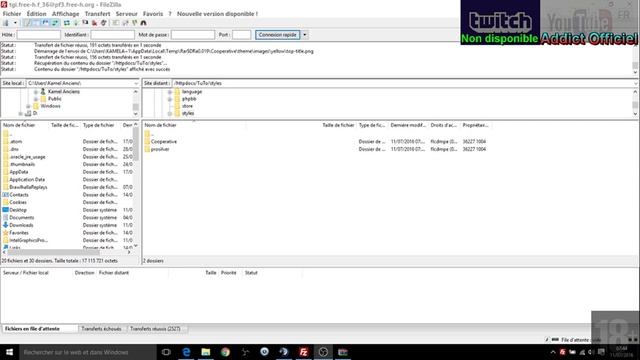Click the process queue toolbar icon

(x=76, y=23)
